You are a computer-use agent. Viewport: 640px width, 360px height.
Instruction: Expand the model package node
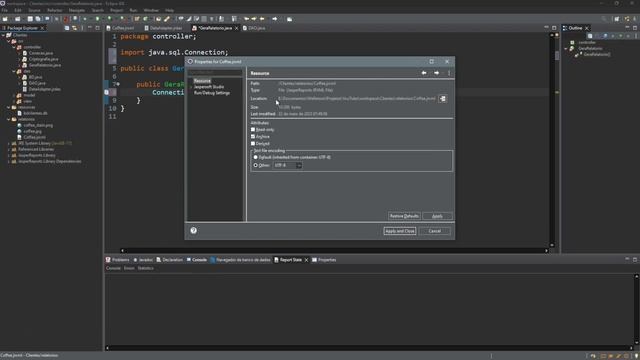[14, 96]
